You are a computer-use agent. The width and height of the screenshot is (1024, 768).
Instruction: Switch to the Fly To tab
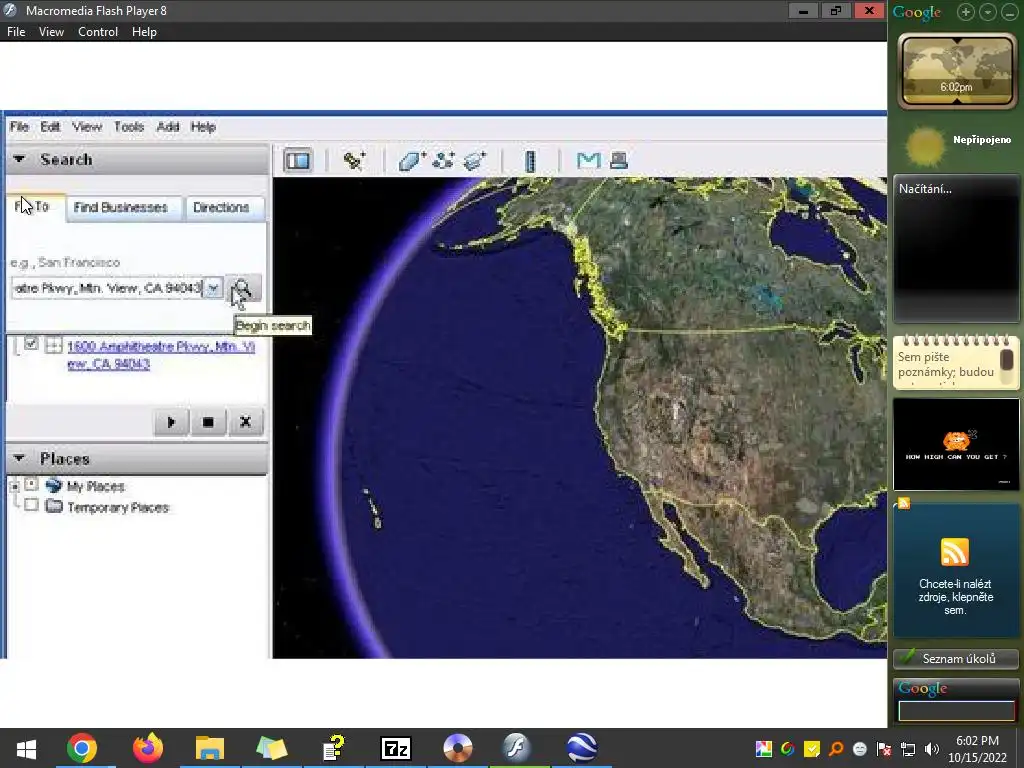pos(35,207)
